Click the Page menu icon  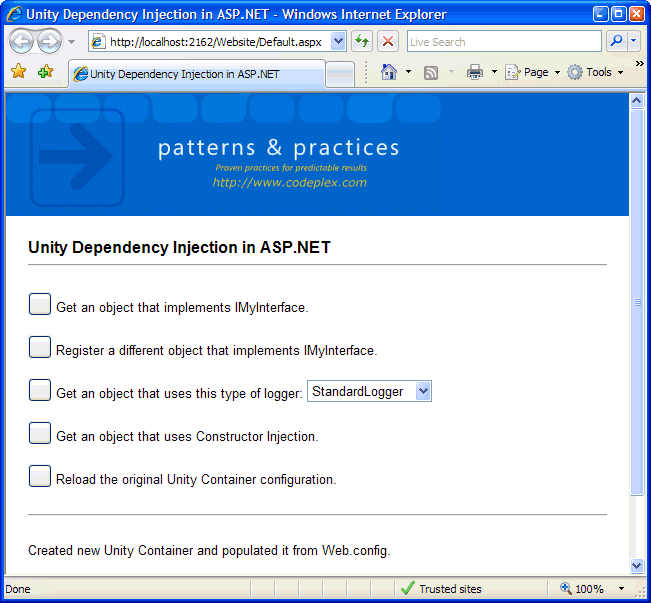pos(512,72)
